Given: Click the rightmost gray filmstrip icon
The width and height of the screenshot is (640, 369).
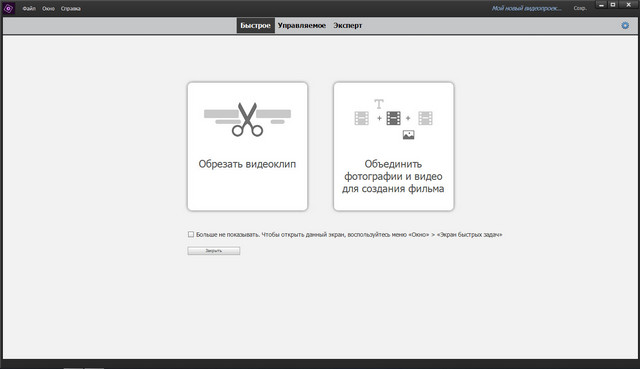Looking at the screenshot, I should point(425,118).
